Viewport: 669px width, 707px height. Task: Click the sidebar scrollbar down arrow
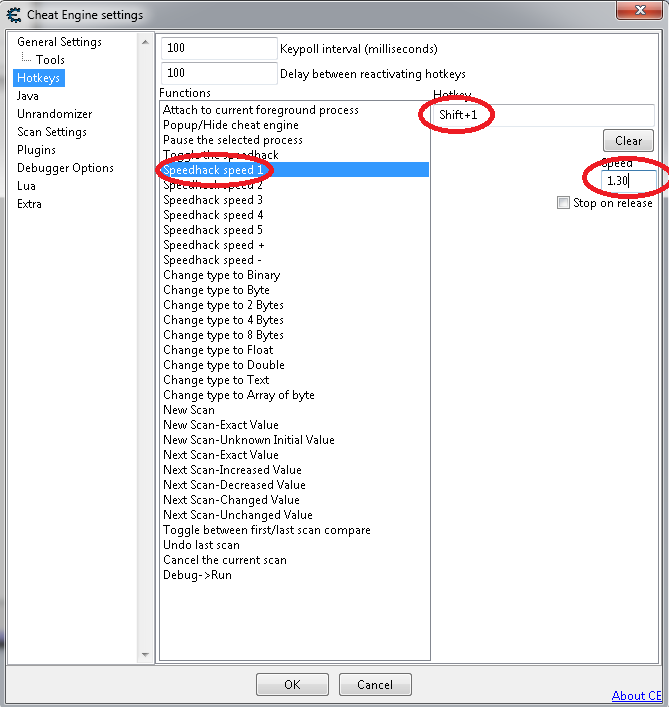click(x=145, y=655)
